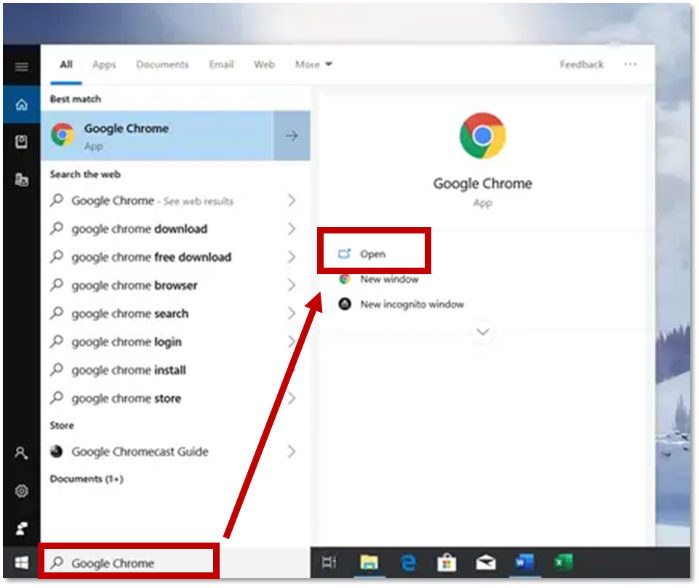This screenshot has height=588, width=699.
Task: Switch to the Web tab
Action: point(264,65)
